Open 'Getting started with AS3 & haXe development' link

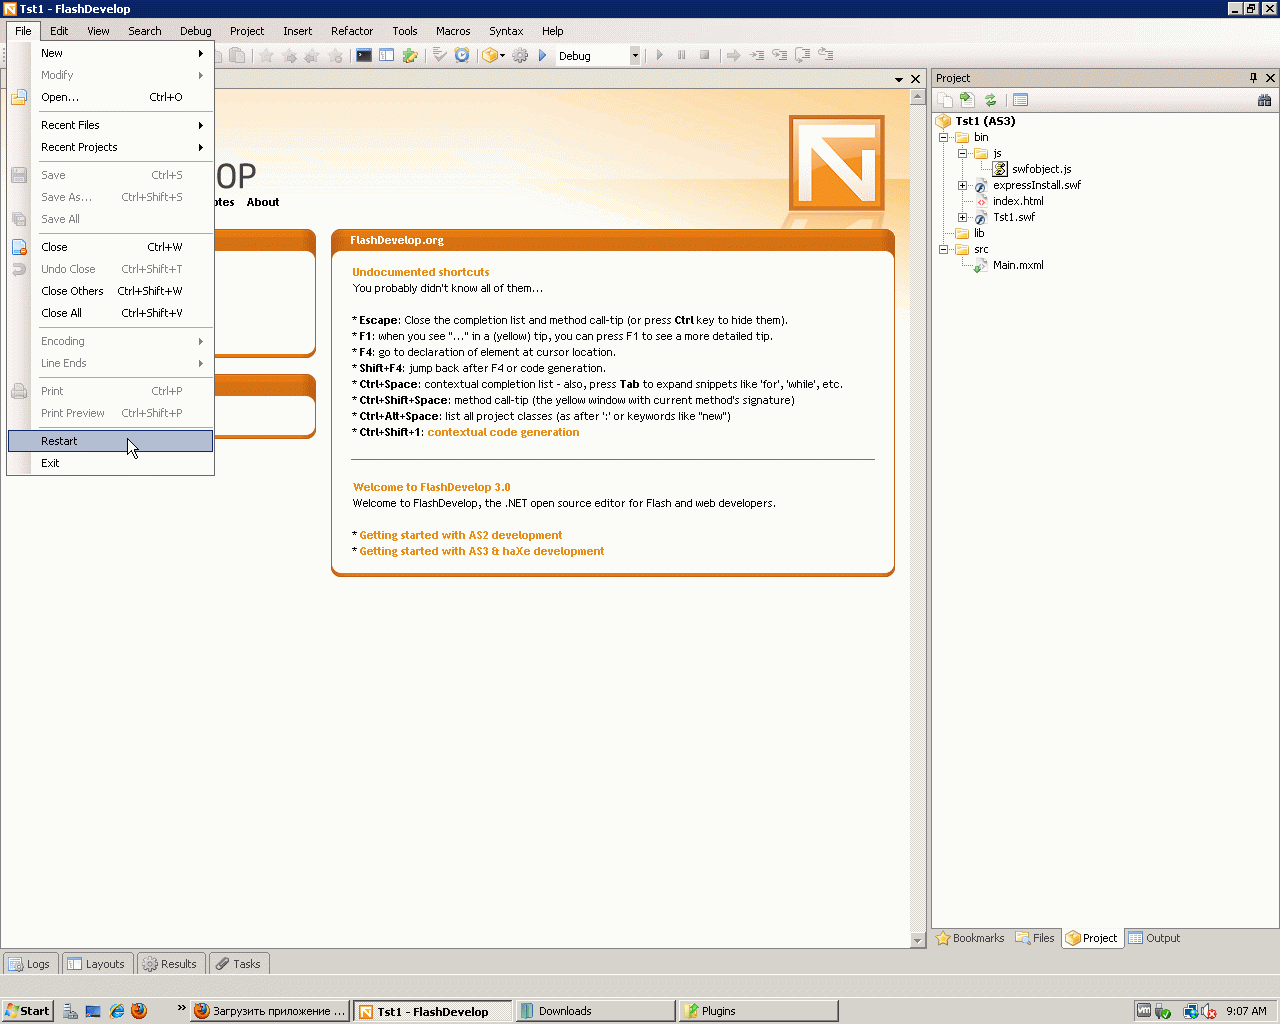point(481,551)
